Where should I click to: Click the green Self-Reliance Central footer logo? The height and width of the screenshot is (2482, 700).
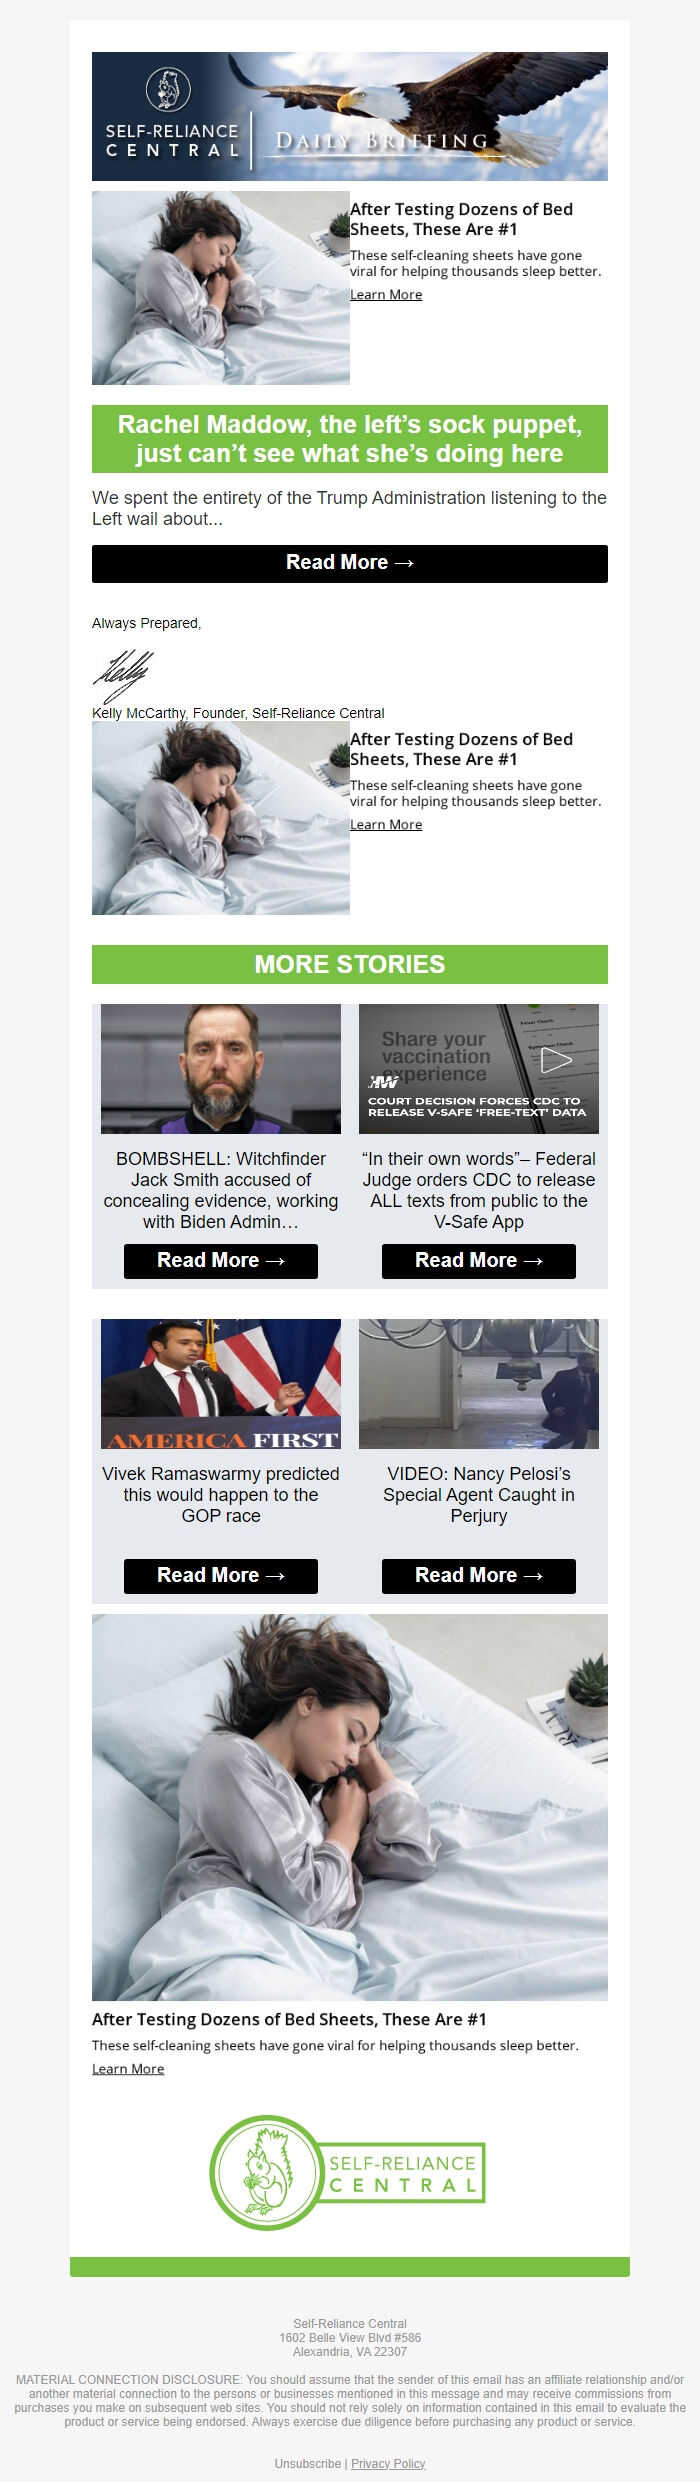(348, 2173)
